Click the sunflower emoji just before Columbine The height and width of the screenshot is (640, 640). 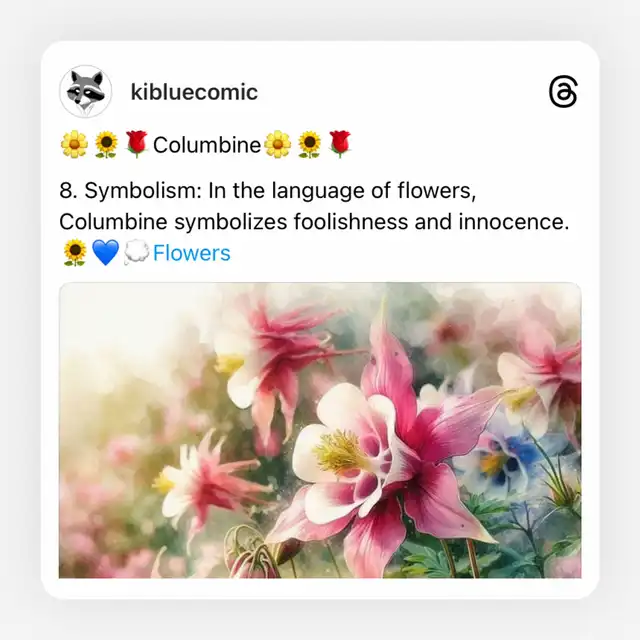click(x=106, y=144)
